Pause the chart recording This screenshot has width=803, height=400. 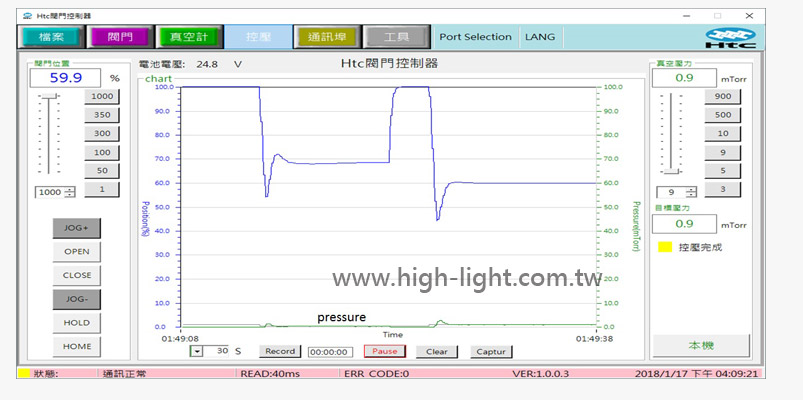click(385, 351)
